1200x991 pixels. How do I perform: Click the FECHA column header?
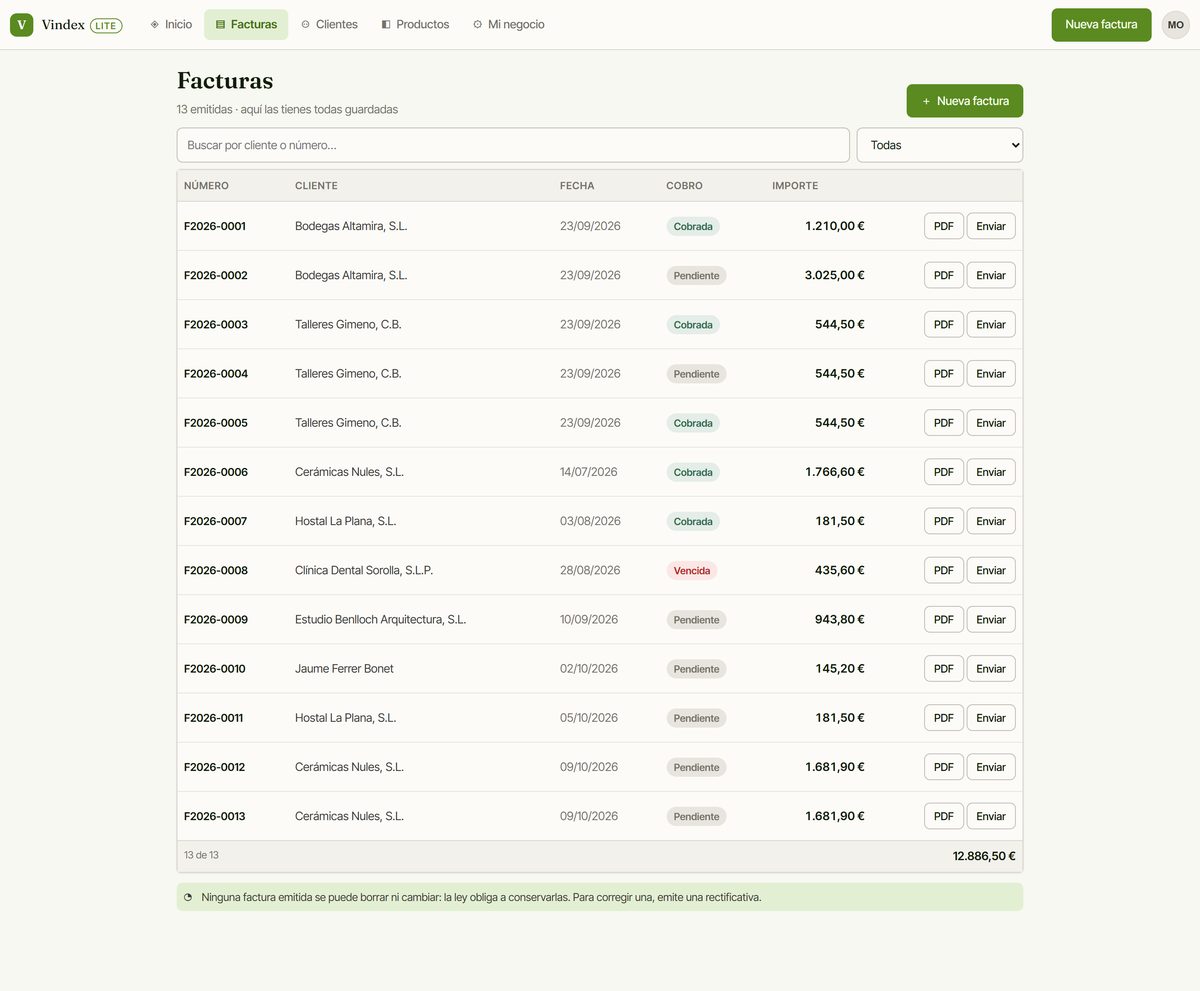577,186
